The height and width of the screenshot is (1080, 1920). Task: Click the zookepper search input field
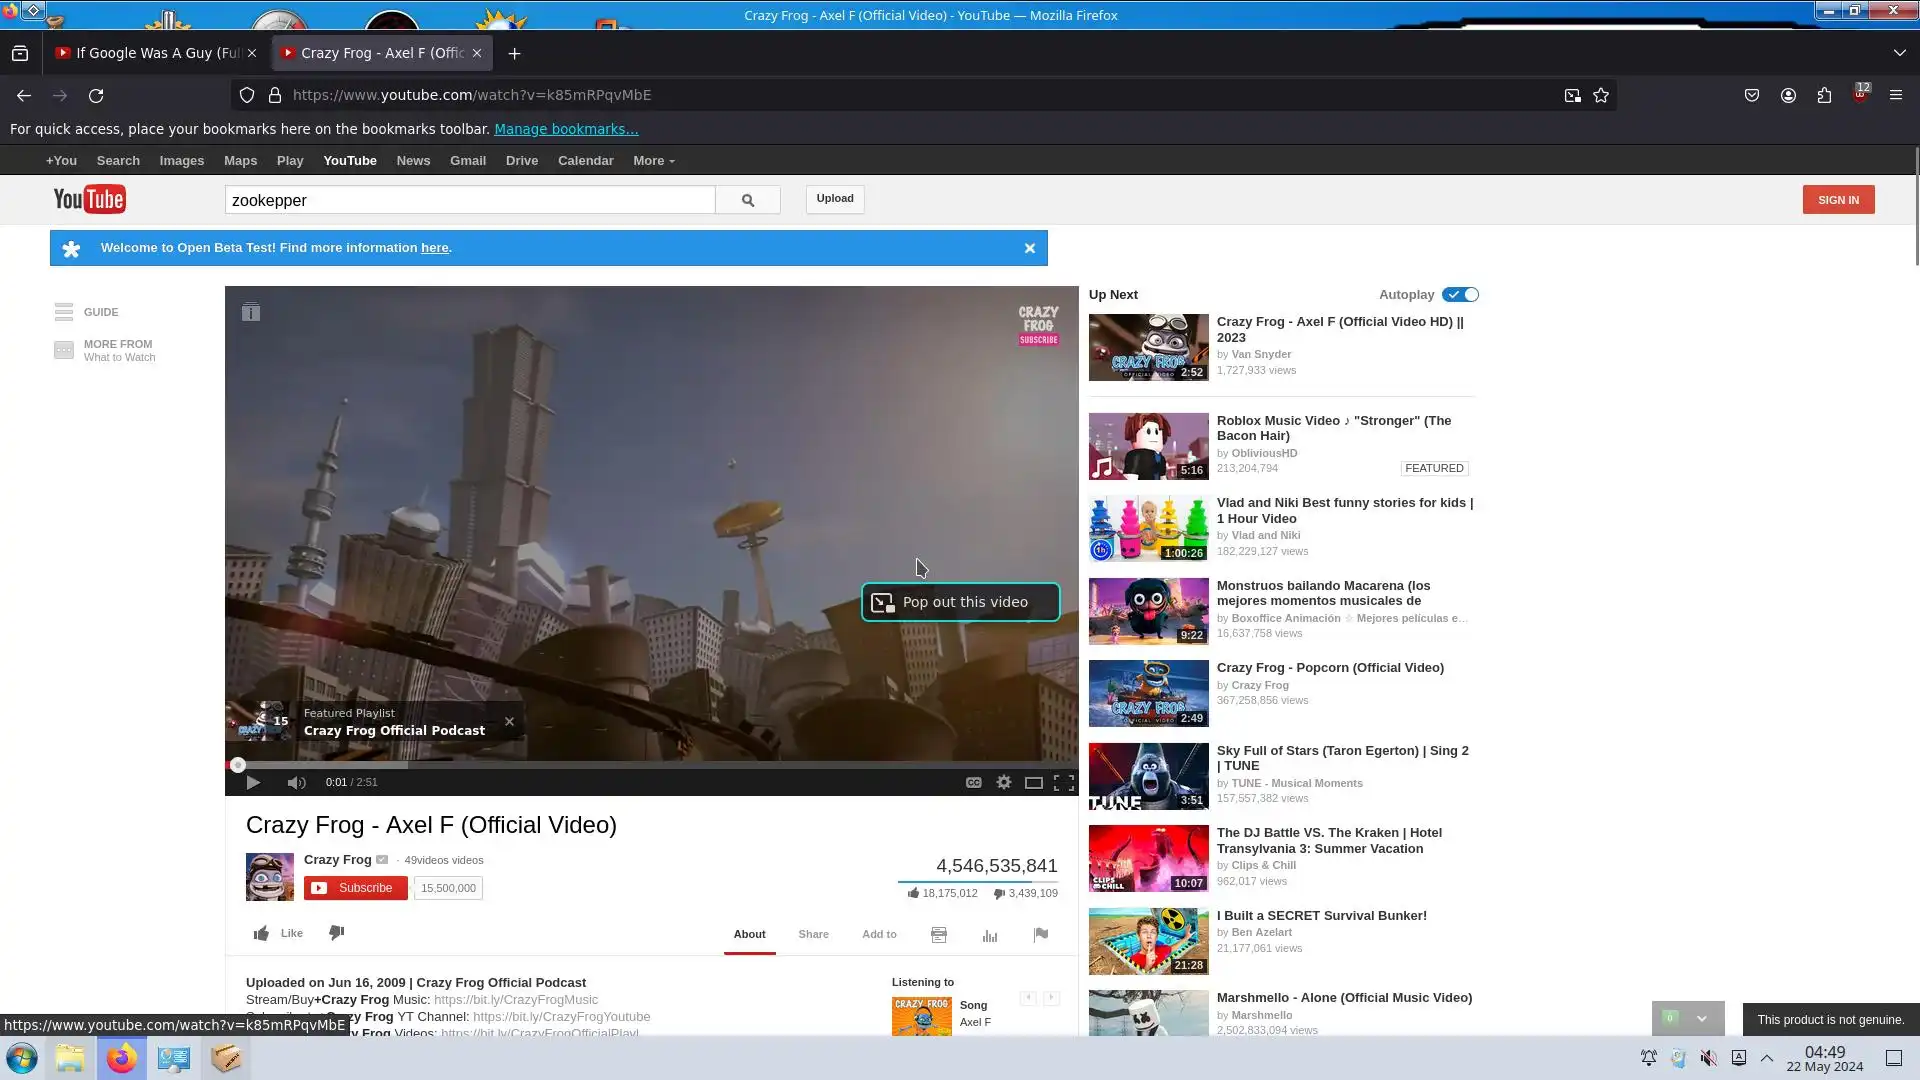click(x=470, y=200)
